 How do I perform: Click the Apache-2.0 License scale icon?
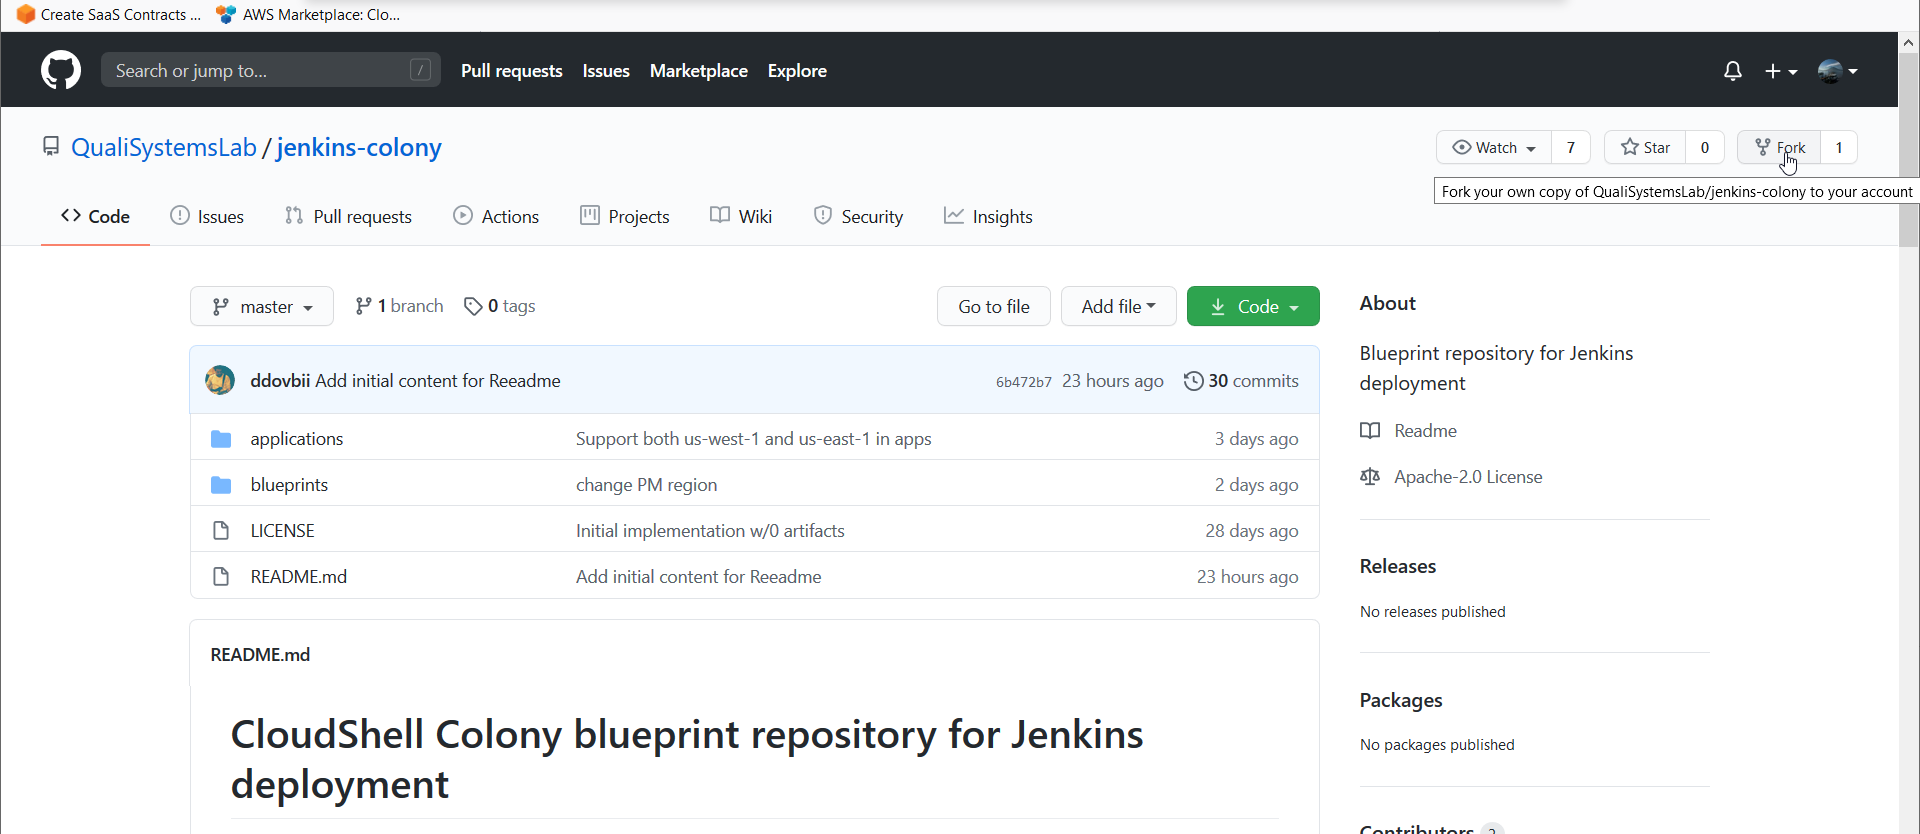coord(1370,477)
